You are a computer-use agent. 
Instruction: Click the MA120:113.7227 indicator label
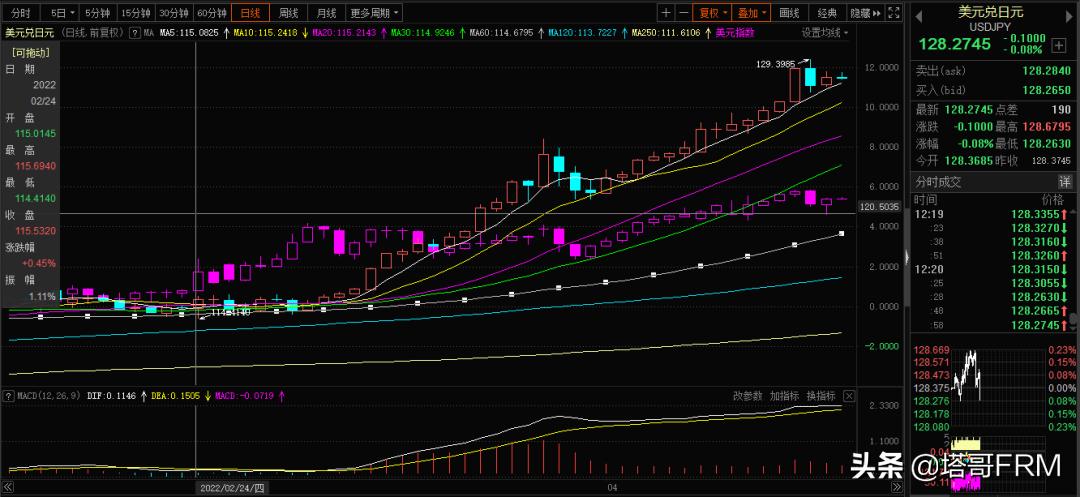pyautogui.click(x=582, y=32)
